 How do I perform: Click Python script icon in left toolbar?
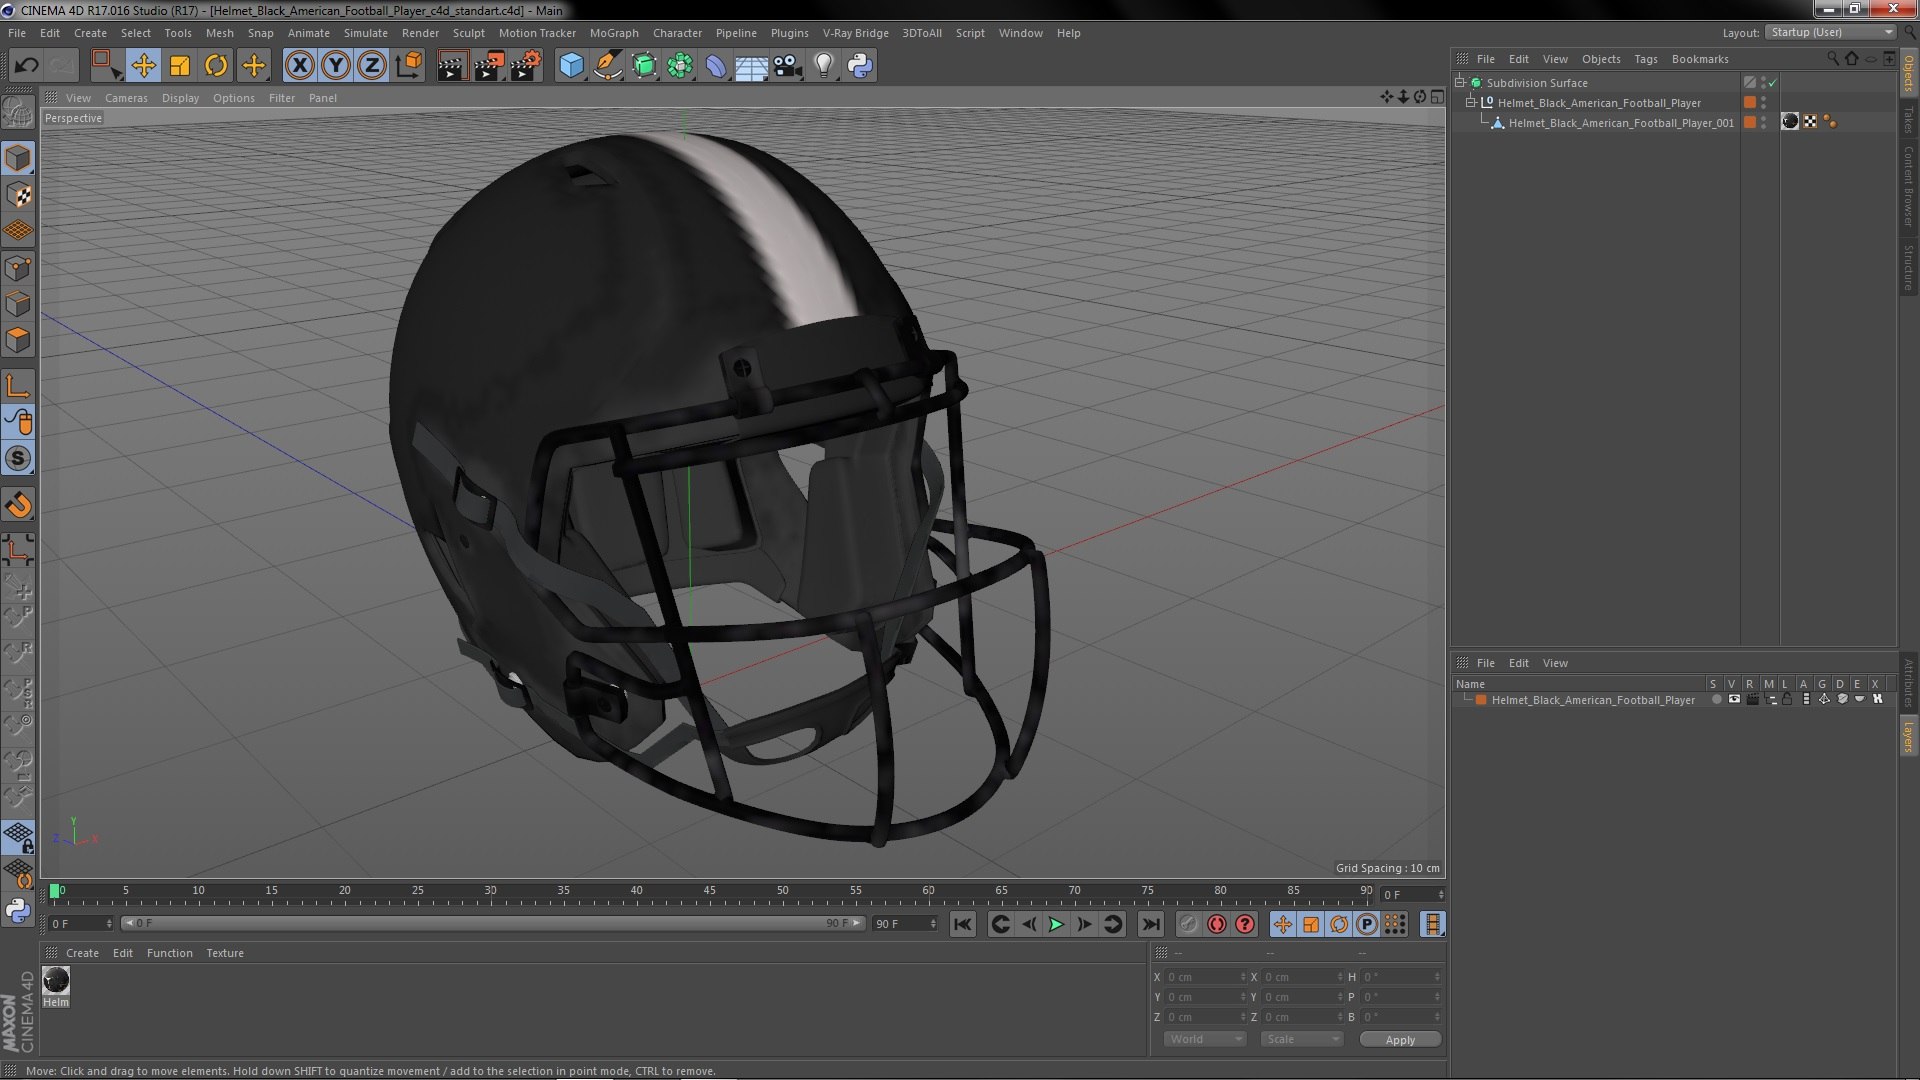18,909
